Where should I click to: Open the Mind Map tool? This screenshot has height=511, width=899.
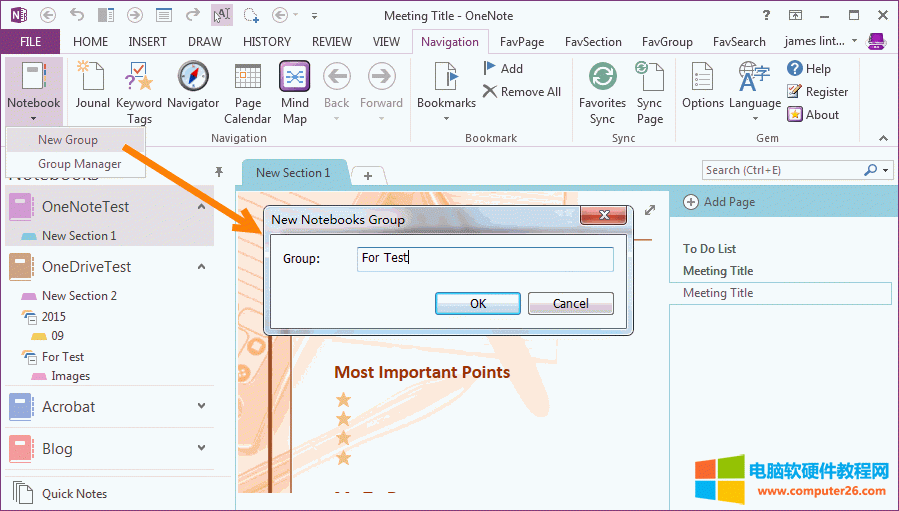pyautogui.click(x=295, y=92)
